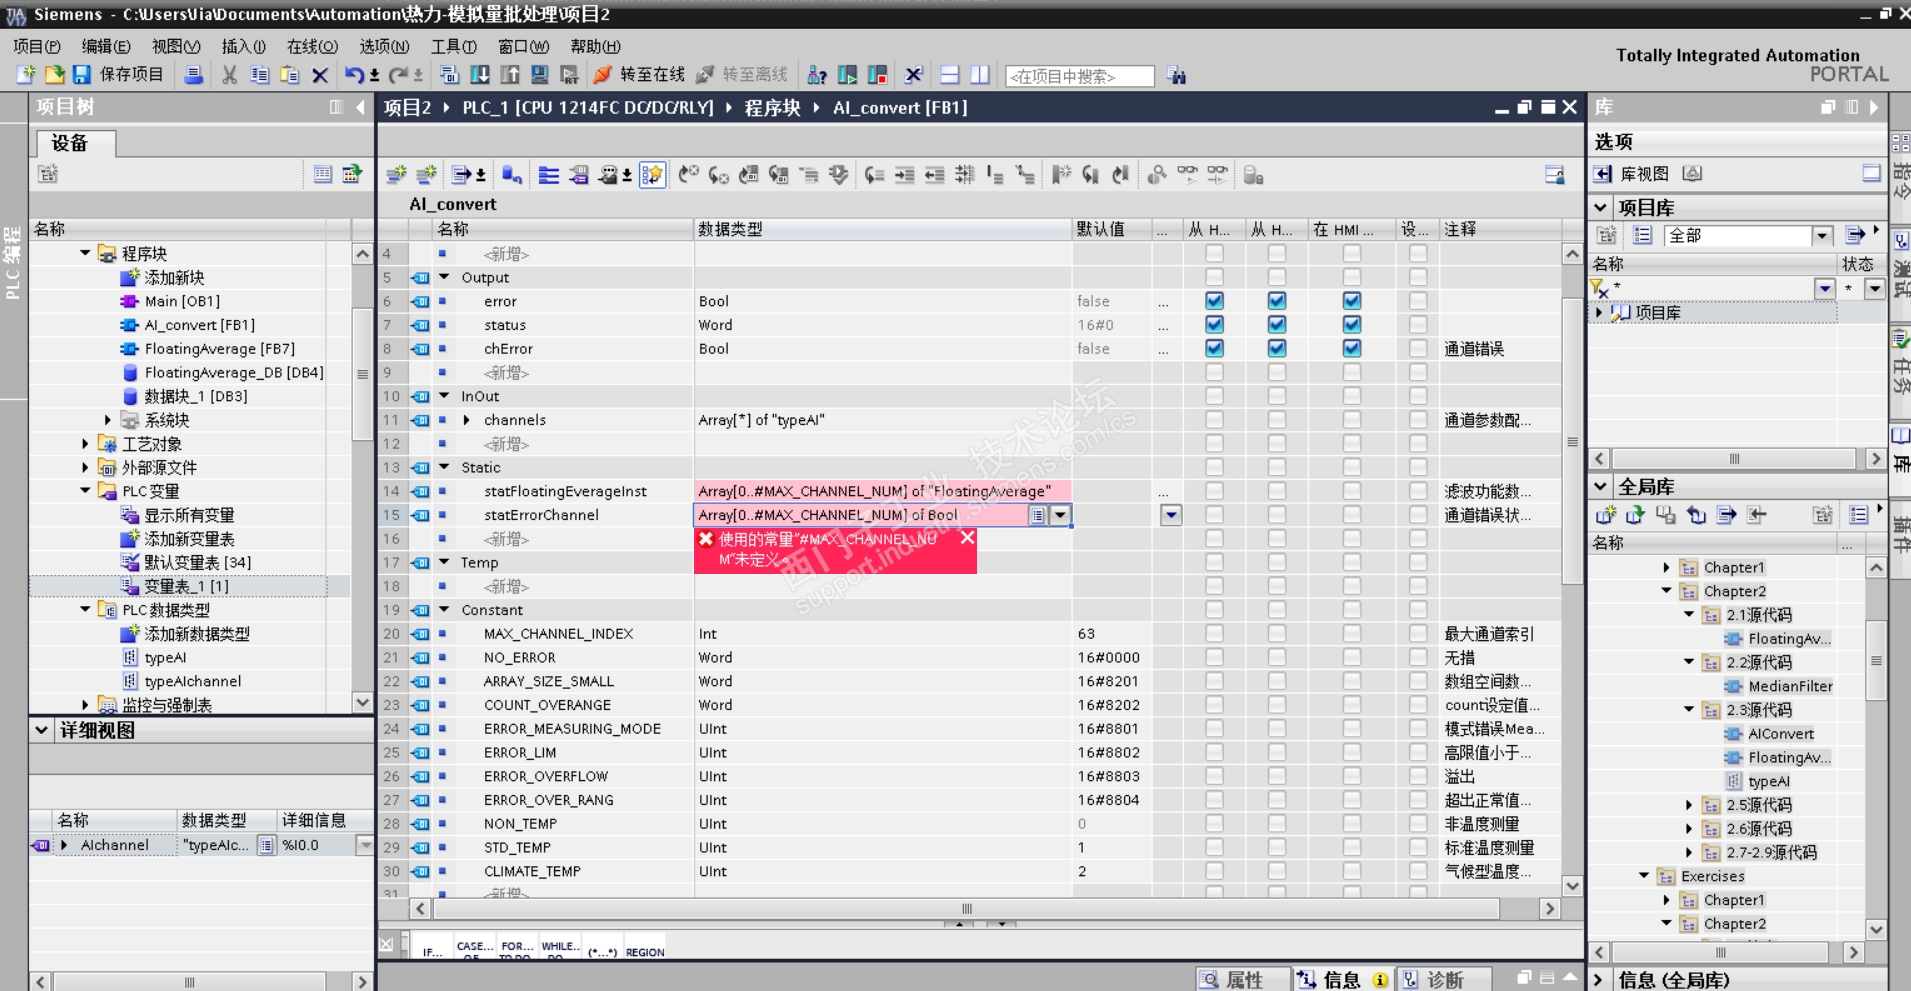The width and height of the screenshot is (1911, 991).
Task: Click the new project icon in main toolbar
Action: coord(26,75)
